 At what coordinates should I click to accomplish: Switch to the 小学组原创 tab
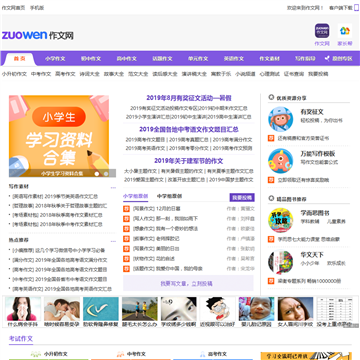(x=136, y=196)
